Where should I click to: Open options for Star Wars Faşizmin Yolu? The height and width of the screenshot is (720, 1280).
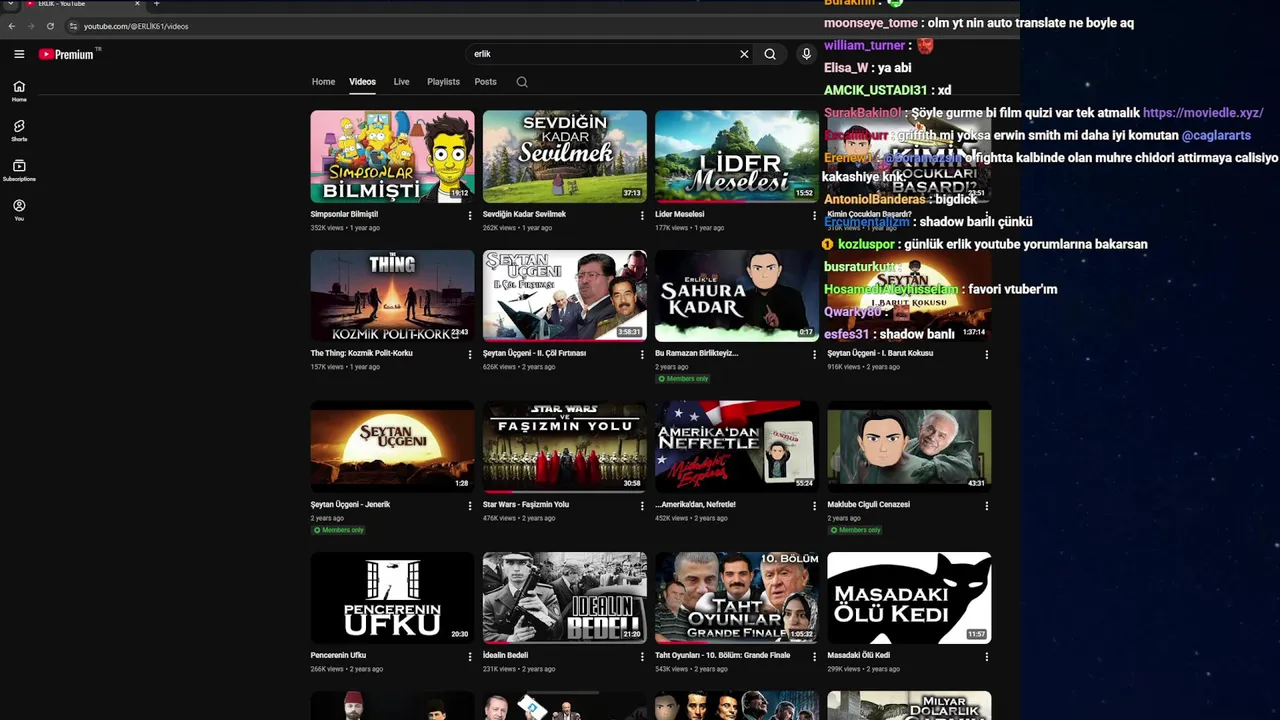pos(642,506)
